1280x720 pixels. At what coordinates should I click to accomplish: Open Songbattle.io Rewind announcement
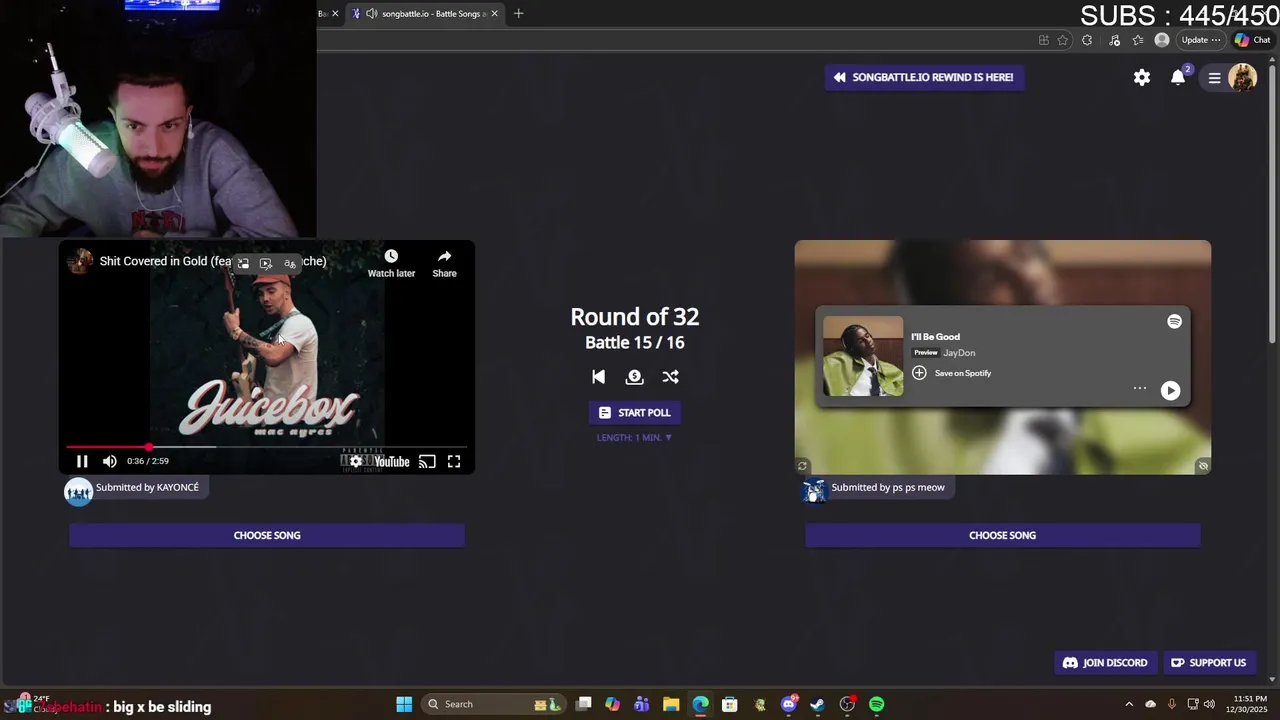point(924,77)
